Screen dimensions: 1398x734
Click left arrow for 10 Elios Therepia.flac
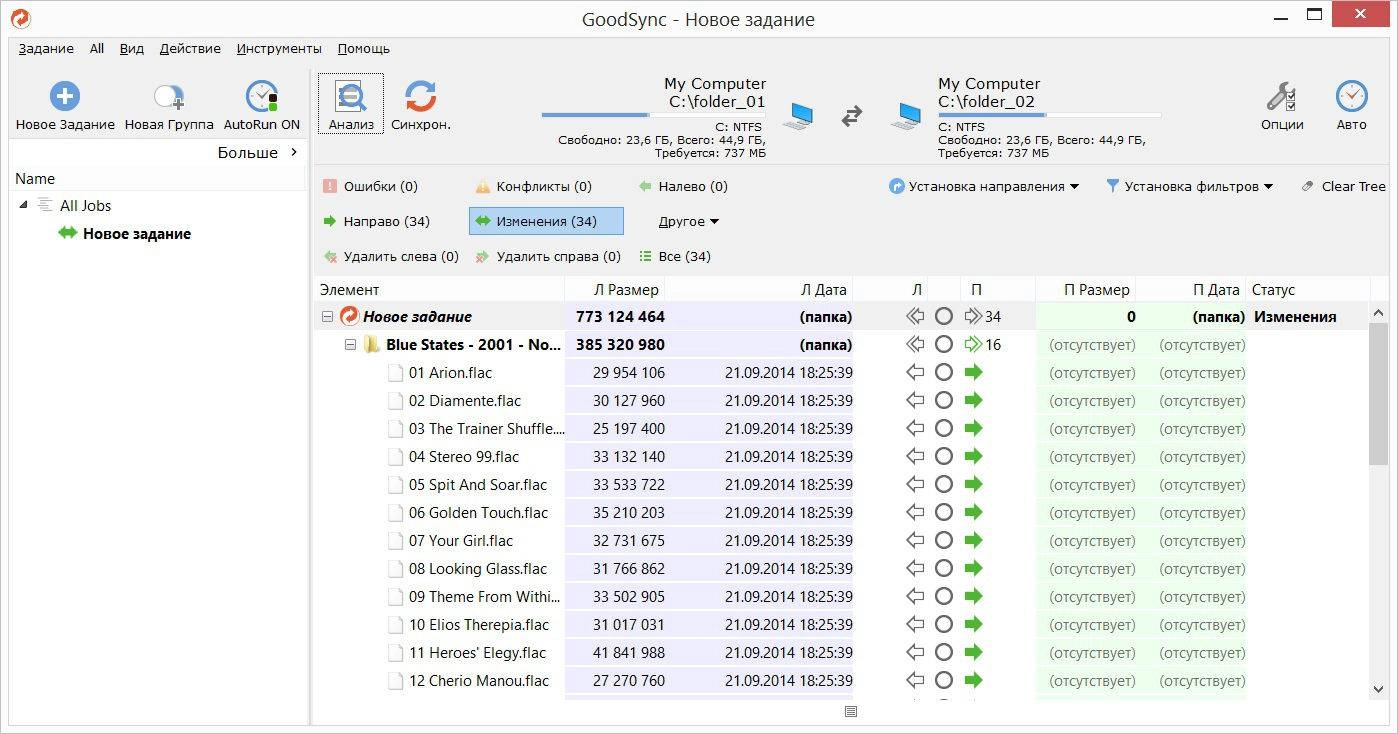click(914, 625)
